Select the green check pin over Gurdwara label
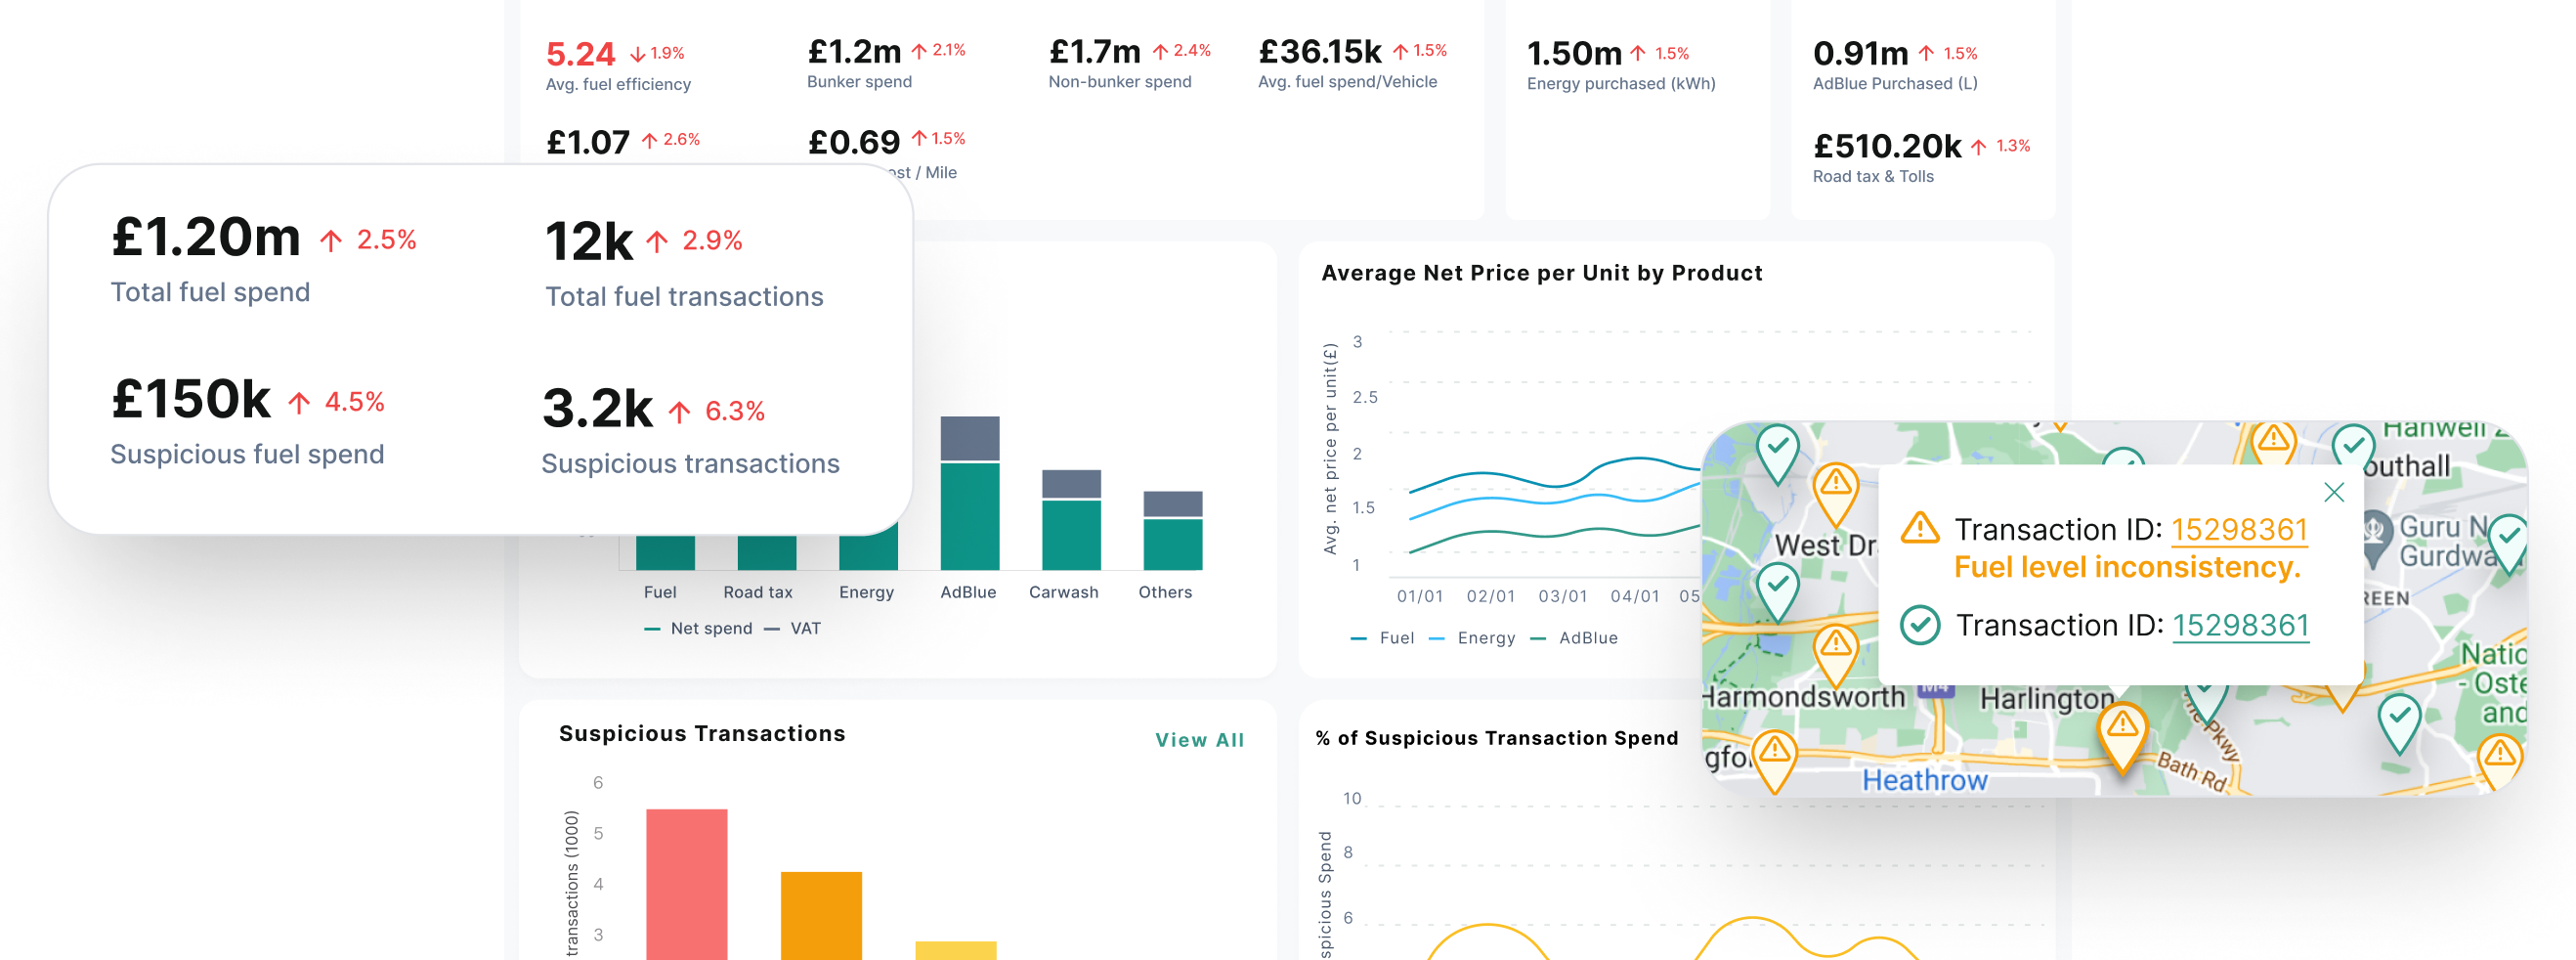 coord(2509,544)
